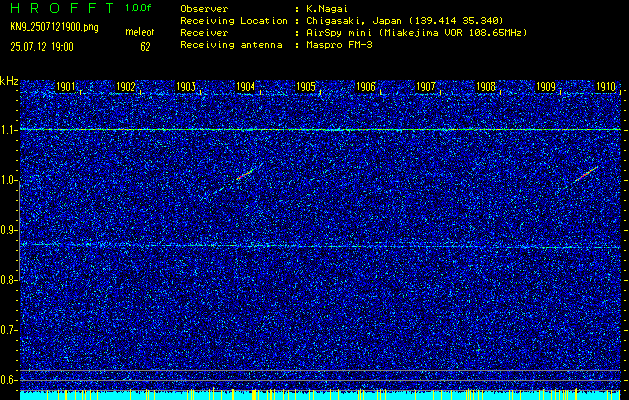Click the 1.0 kHz axis label
This screenshot has height=400, width=629.
pos(7,181)
